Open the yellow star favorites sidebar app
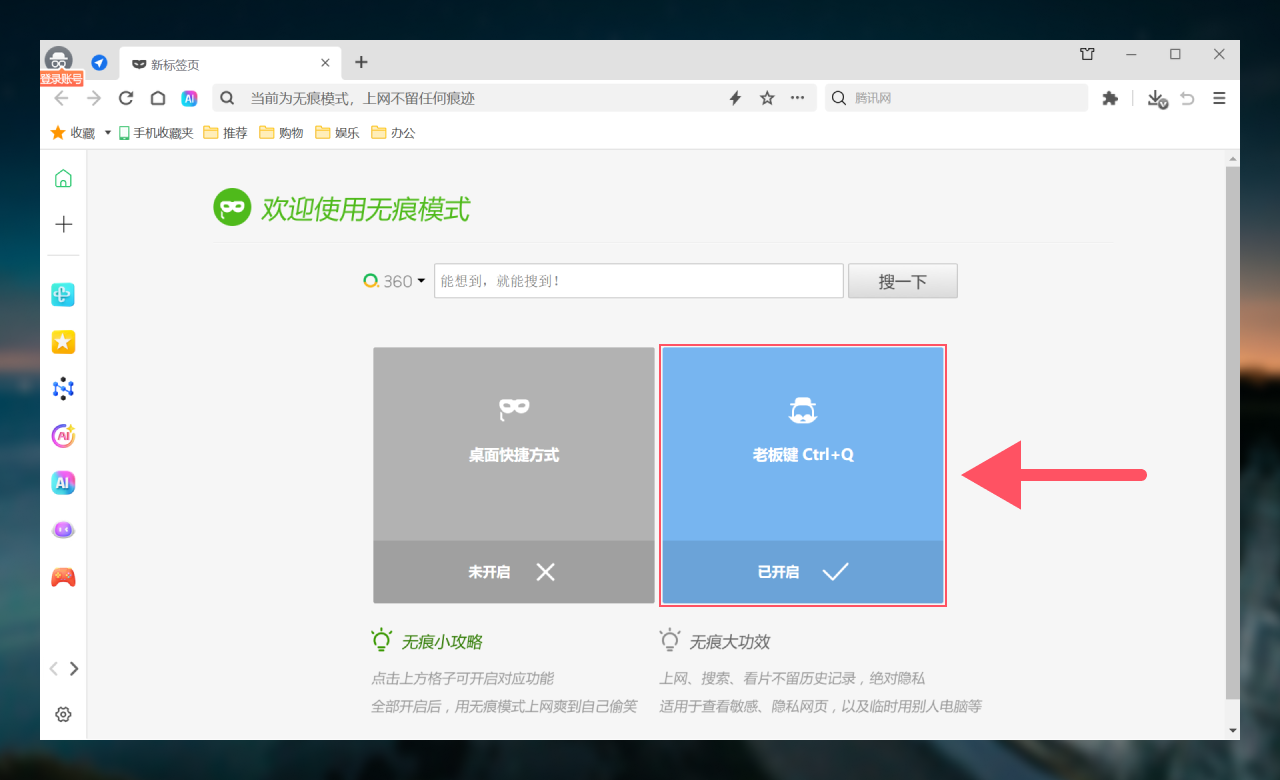This screenshot has height=780, width=1280. [x=63, y=342]
